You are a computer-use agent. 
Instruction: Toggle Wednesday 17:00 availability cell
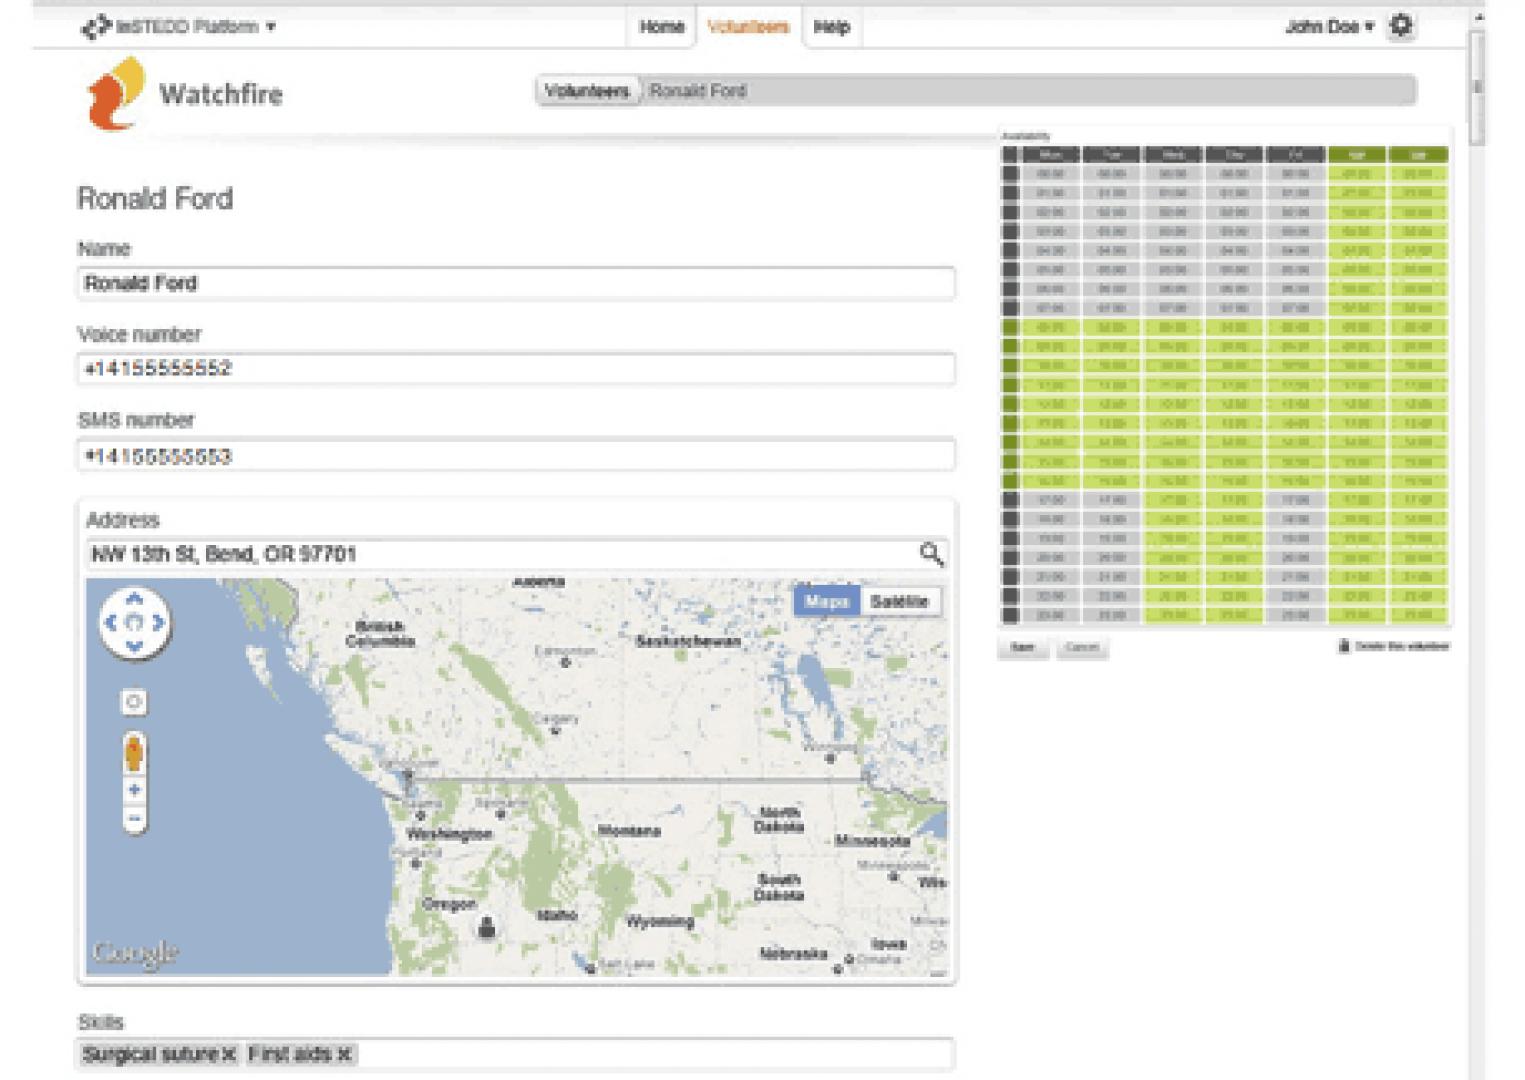pos(1173,500)
